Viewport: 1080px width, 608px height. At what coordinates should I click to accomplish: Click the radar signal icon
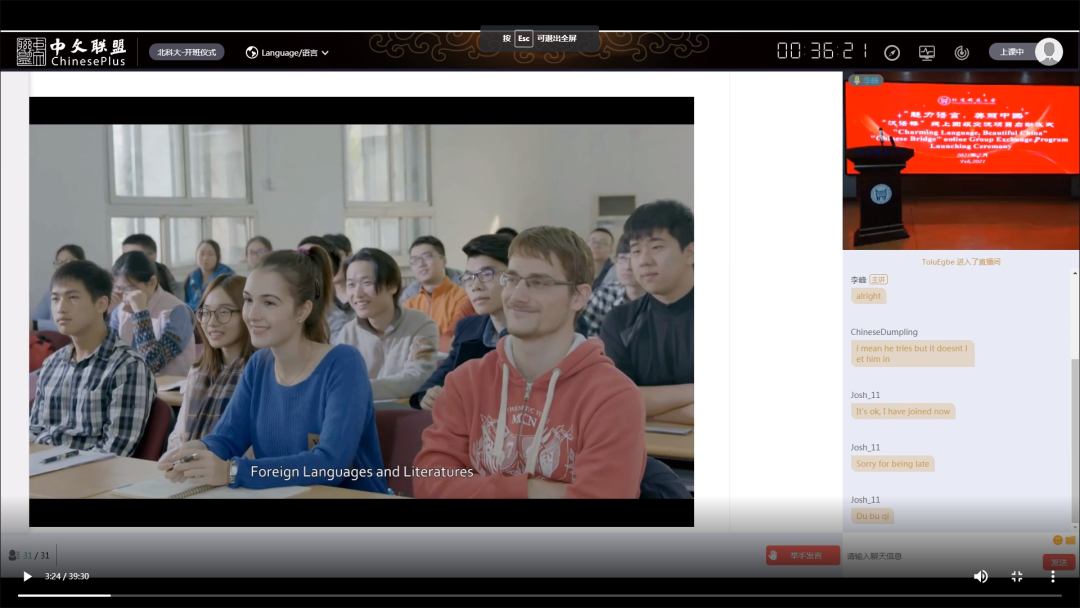[x=961, y=52]
